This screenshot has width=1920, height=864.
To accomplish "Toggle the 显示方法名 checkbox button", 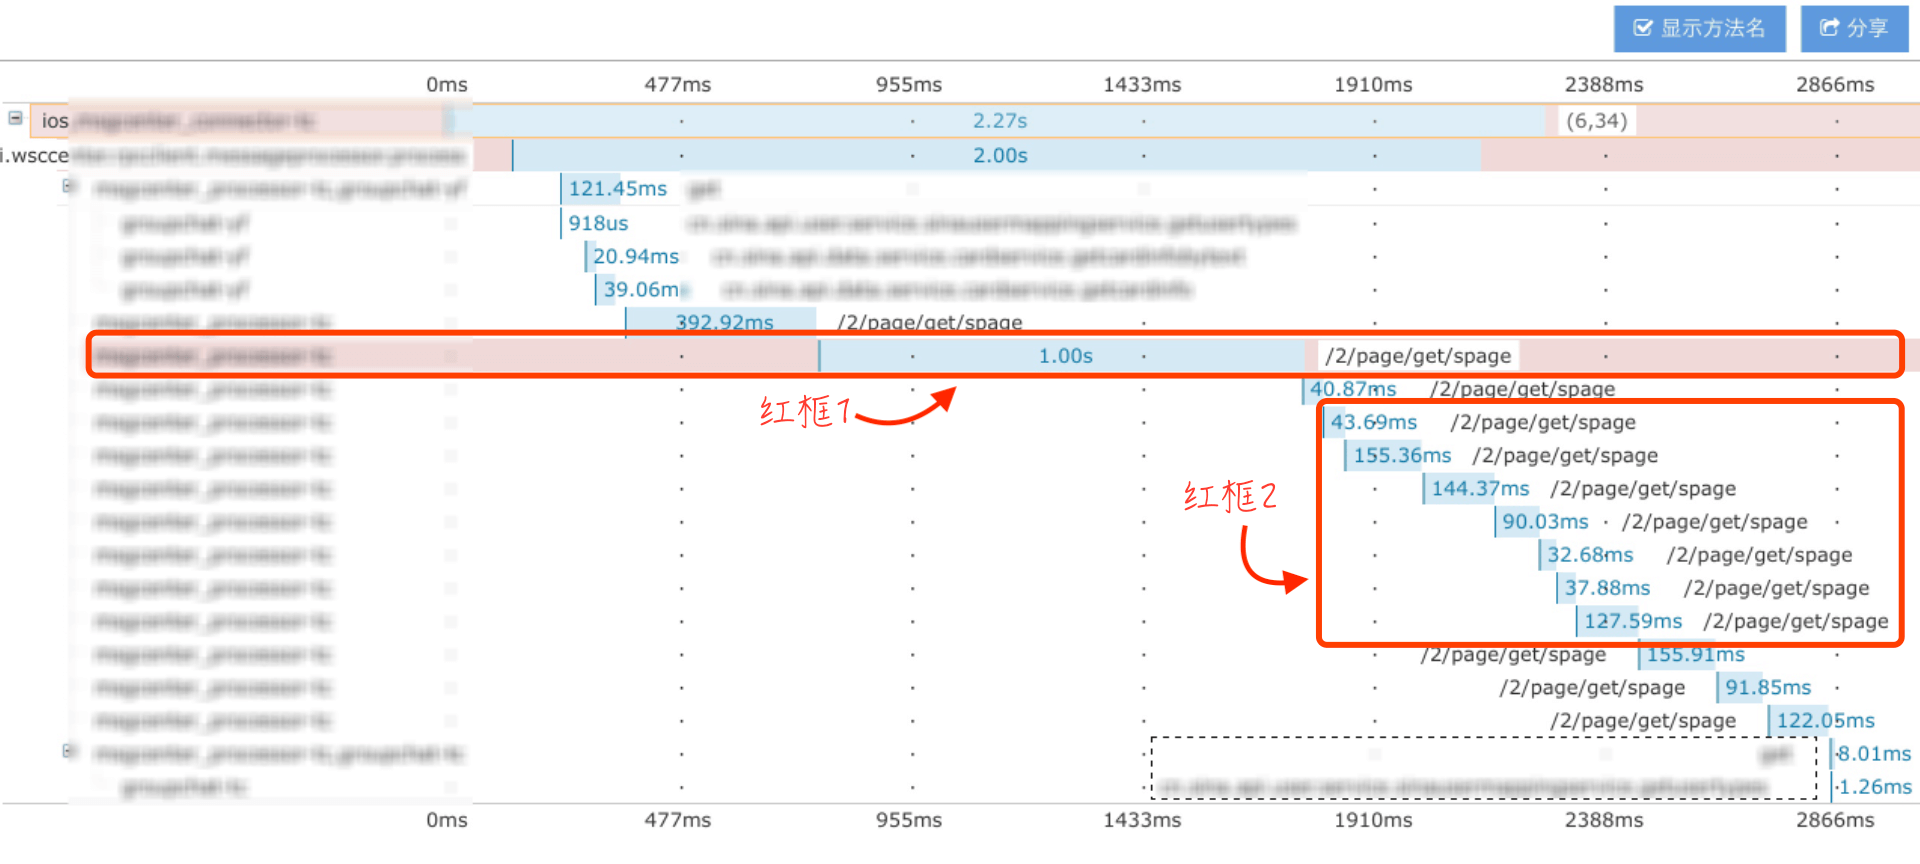I will pos(1699,28).
